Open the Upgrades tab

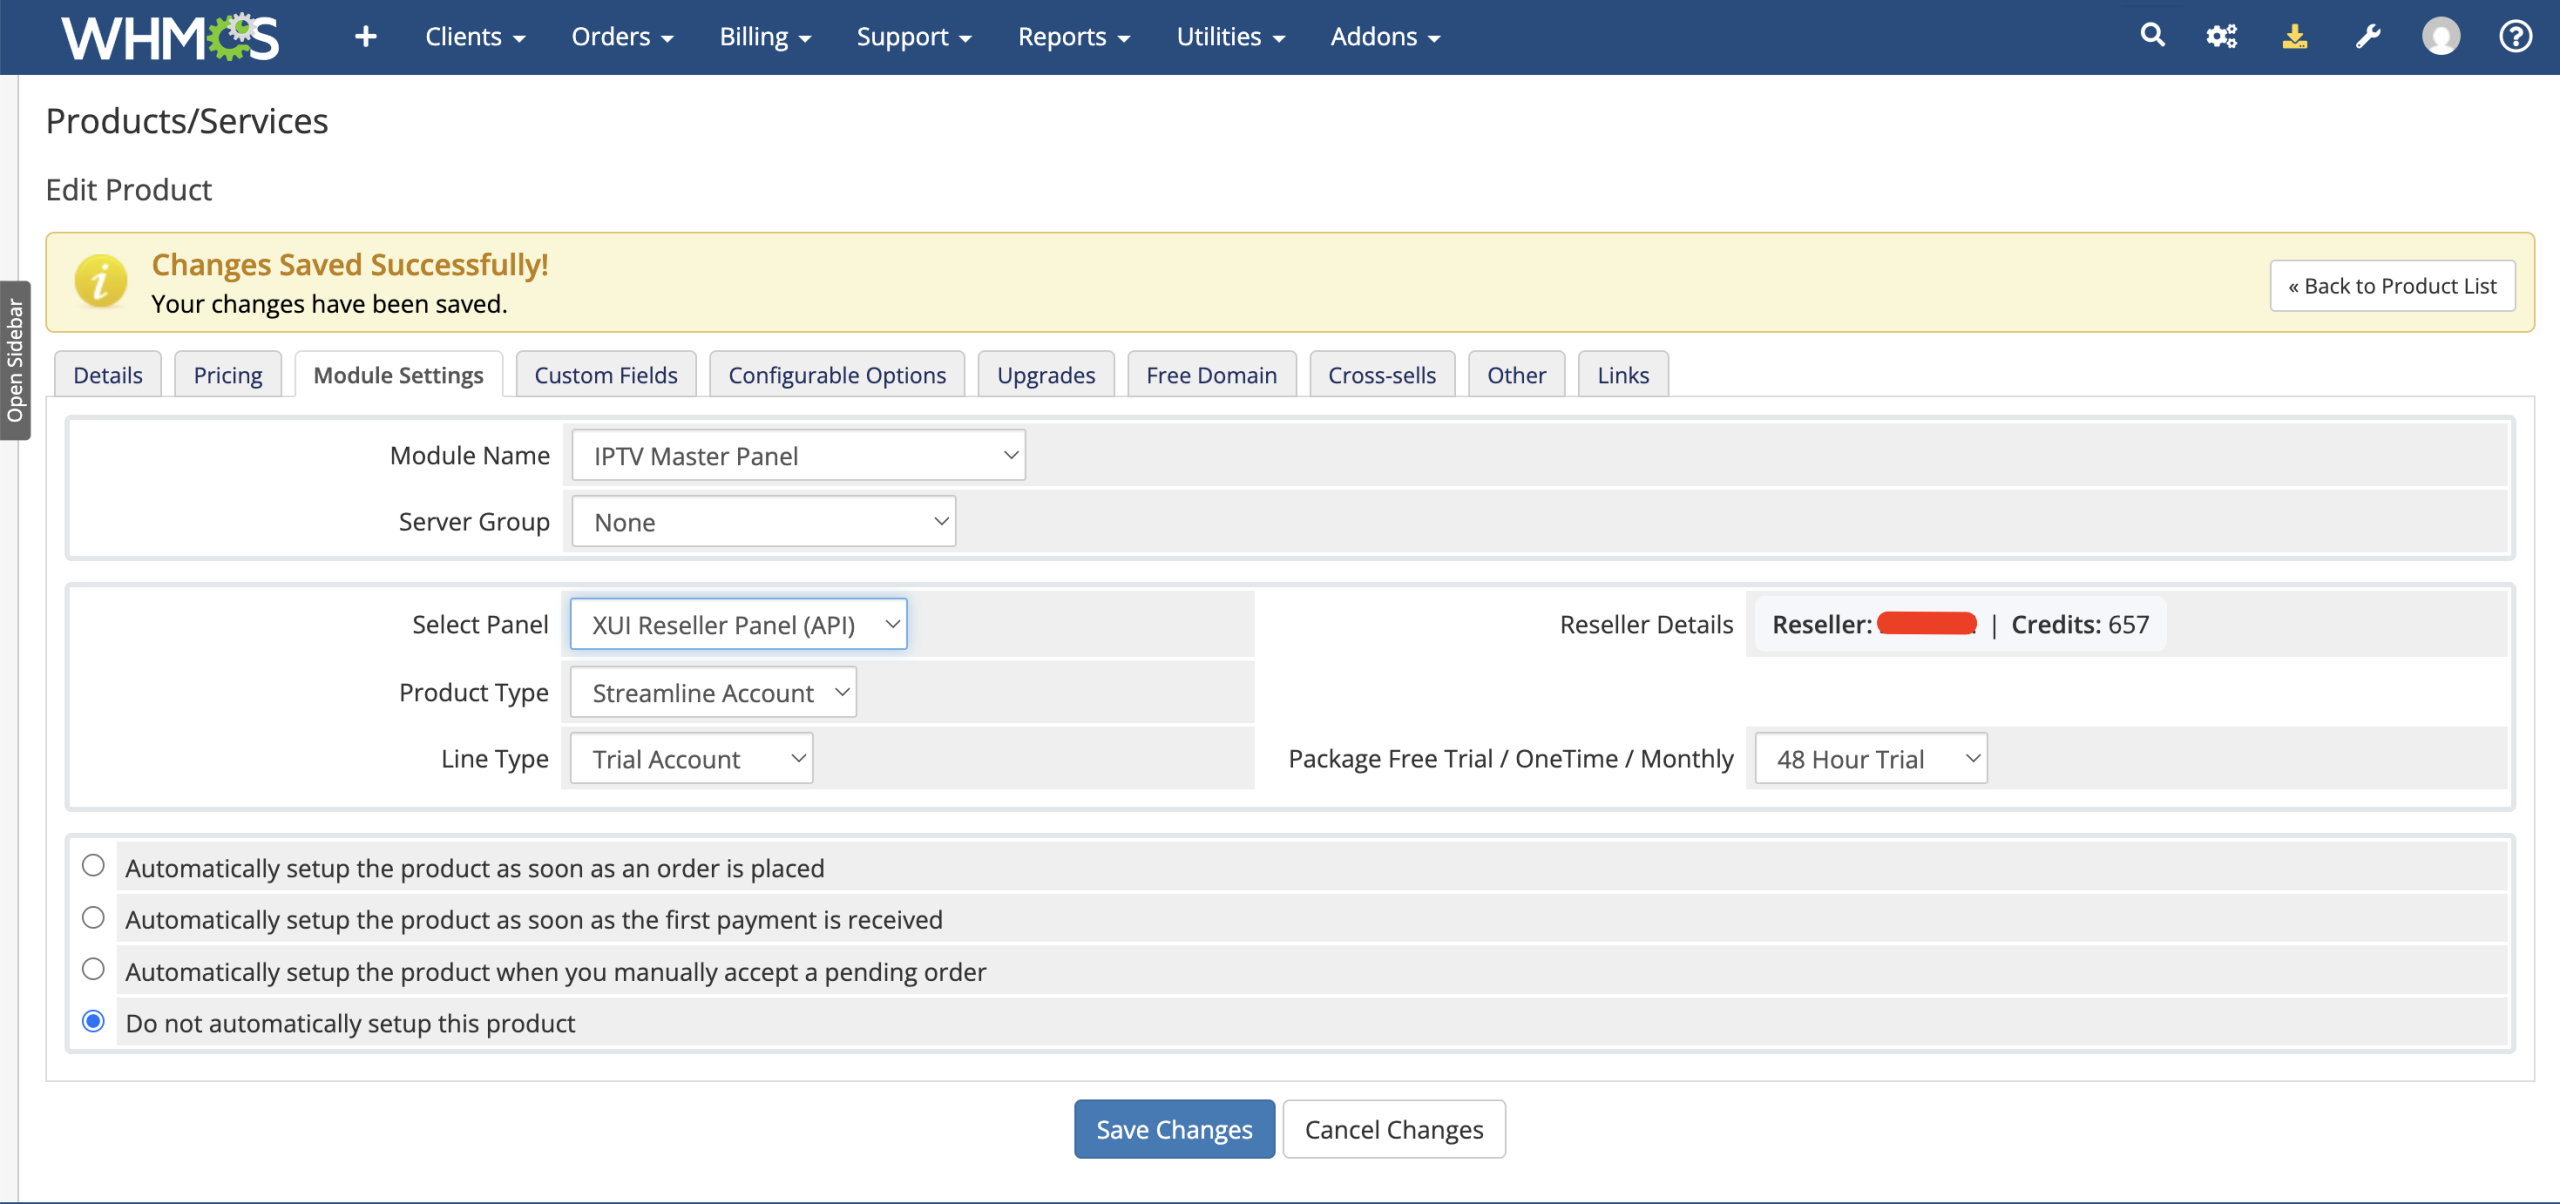pyautogui.click(x=1046, y=375)
